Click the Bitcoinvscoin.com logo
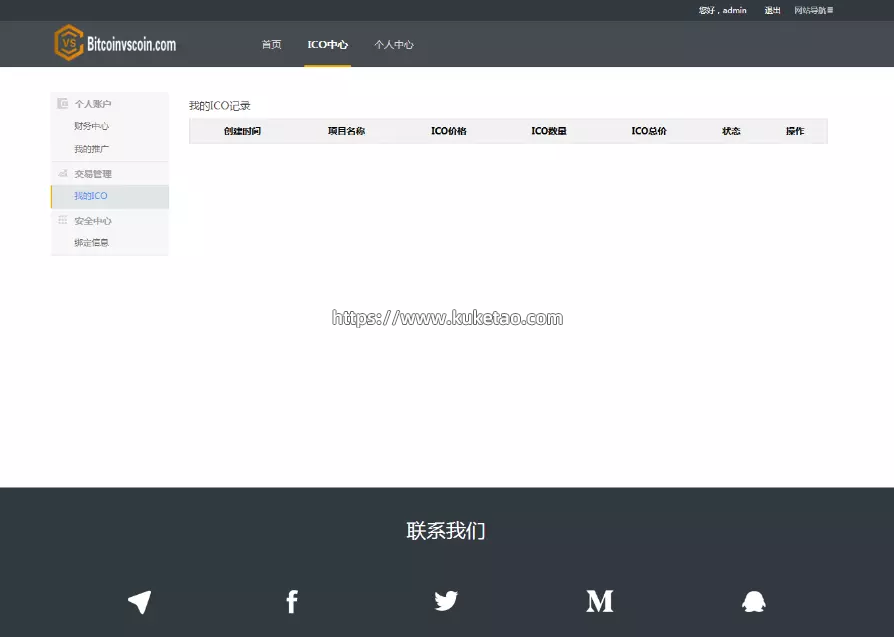This screenshot has width=894, height=637. pos(115,43)
